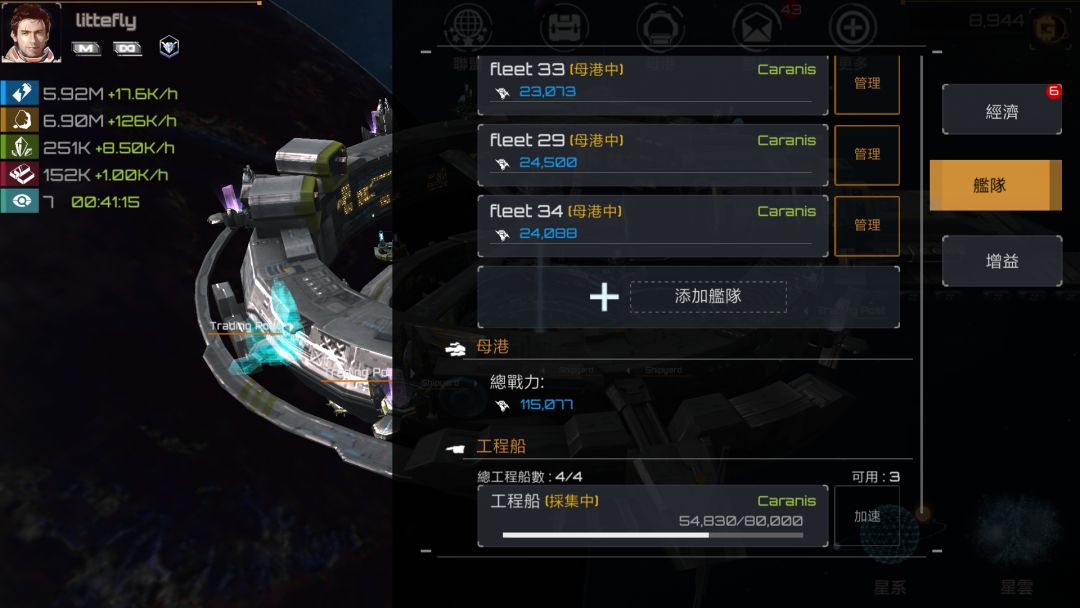The width and height of the screenshot is (1080, 608).
Task: Toggle the eye scout icon
Action: (x=20, y=201)
